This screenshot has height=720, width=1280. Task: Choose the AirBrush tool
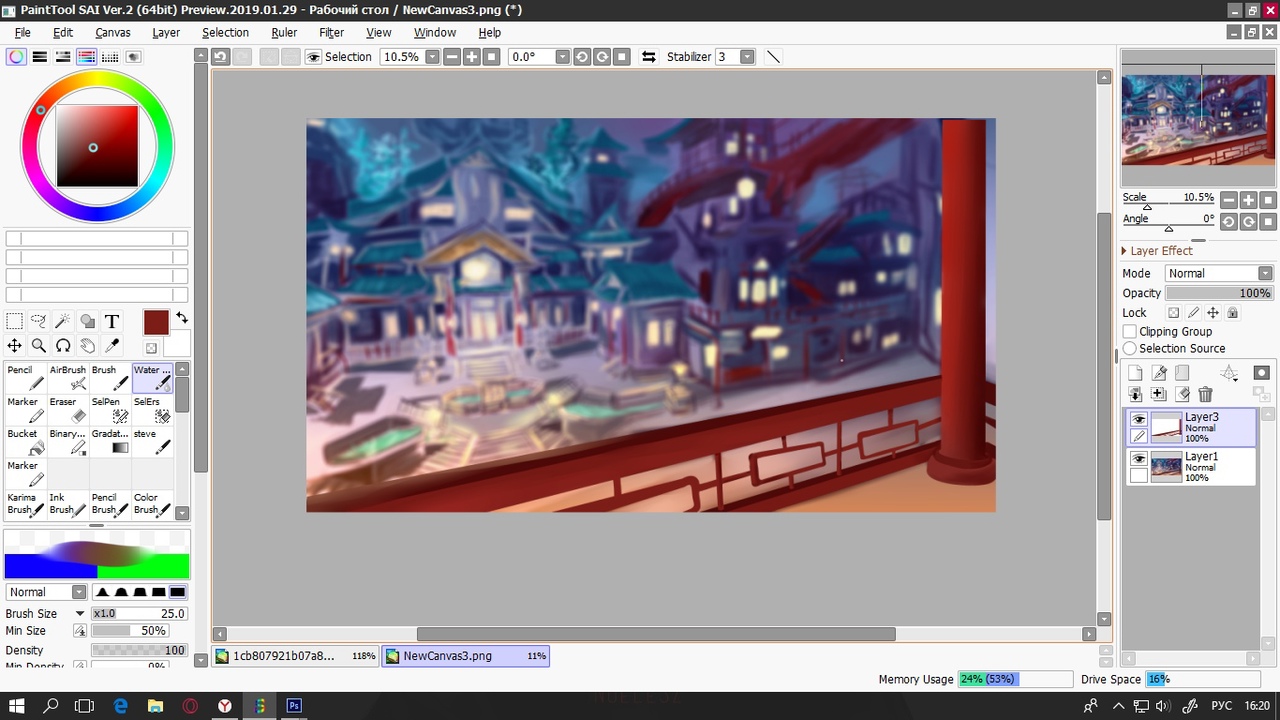click(68, 378)
